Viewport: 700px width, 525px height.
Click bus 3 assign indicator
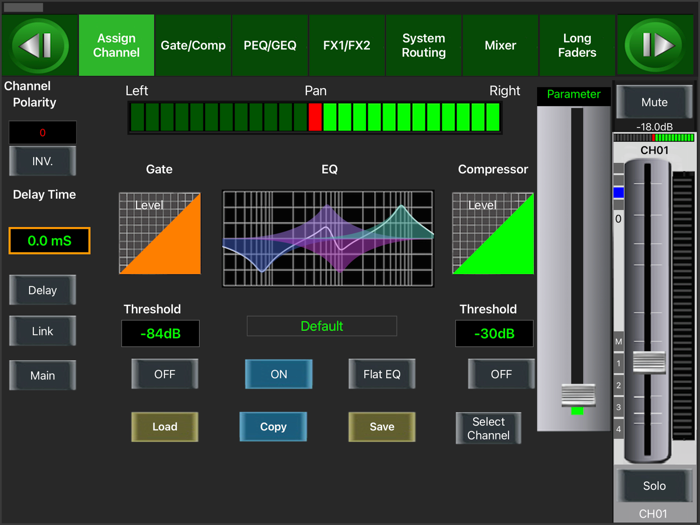pyautogui.click(x=619, y=407)
